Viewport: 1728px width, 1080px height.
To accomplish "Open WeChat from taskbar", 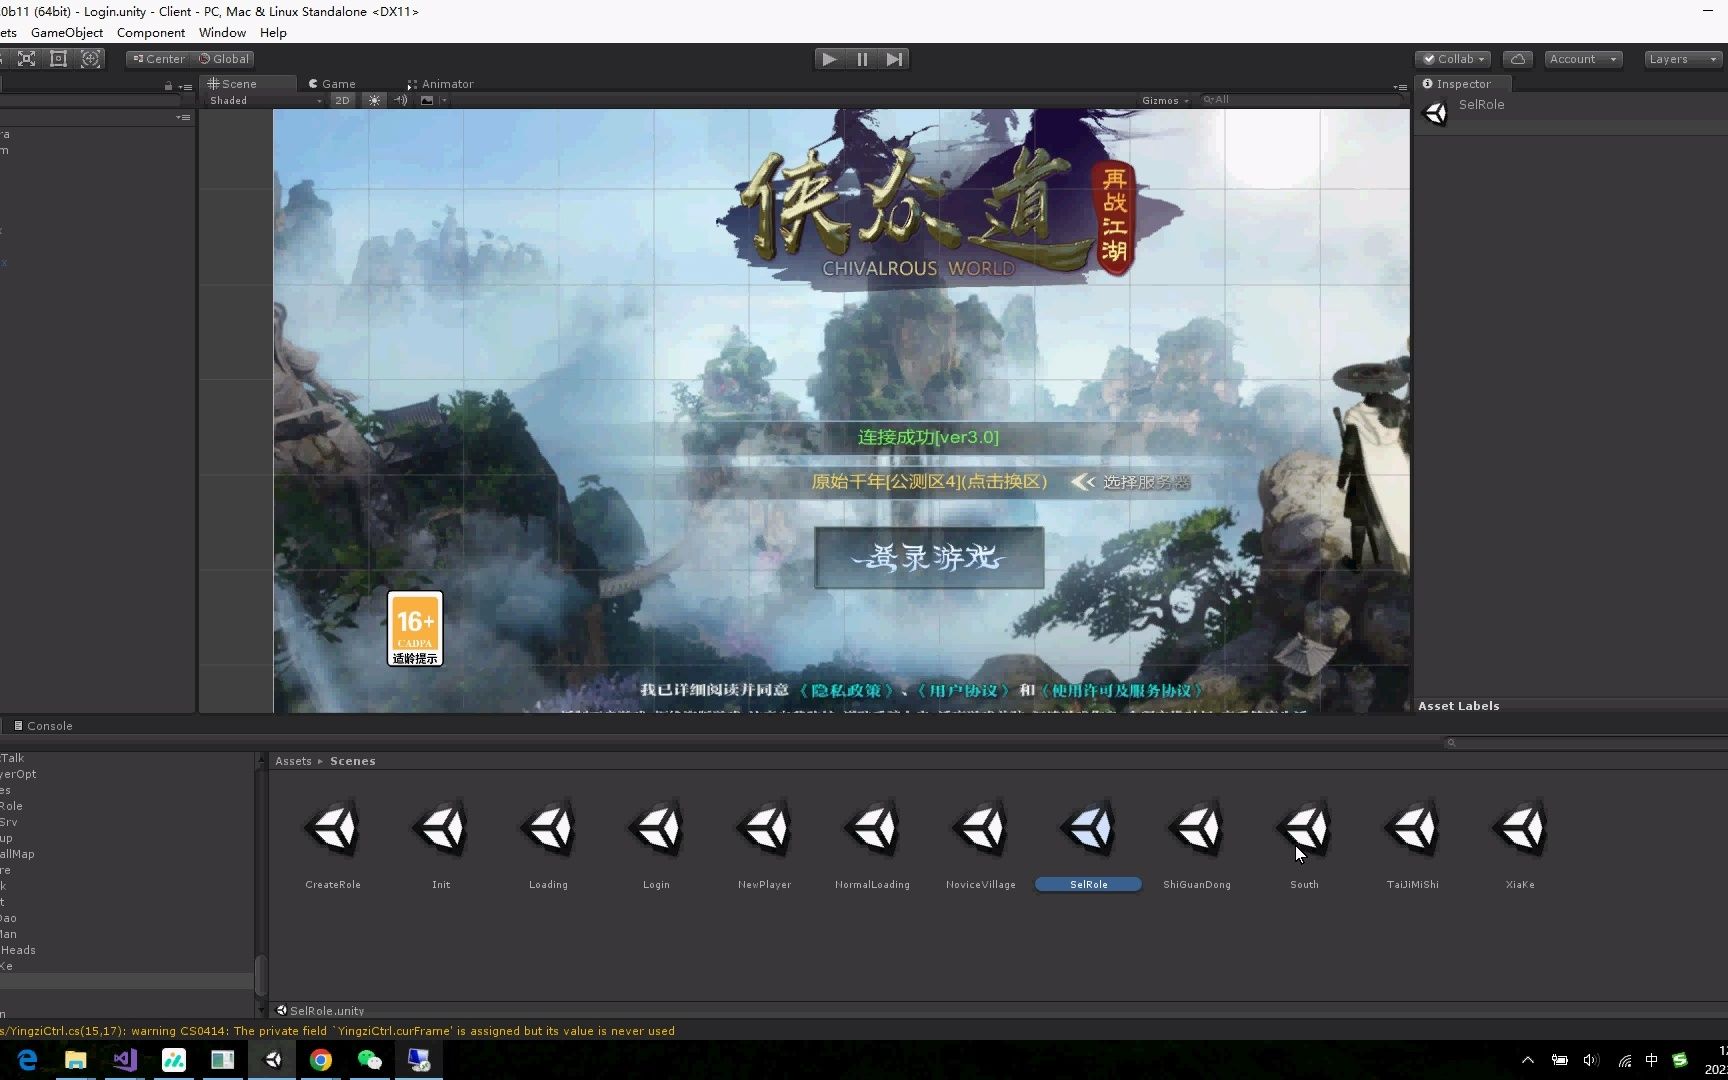I will point(370,1060).
